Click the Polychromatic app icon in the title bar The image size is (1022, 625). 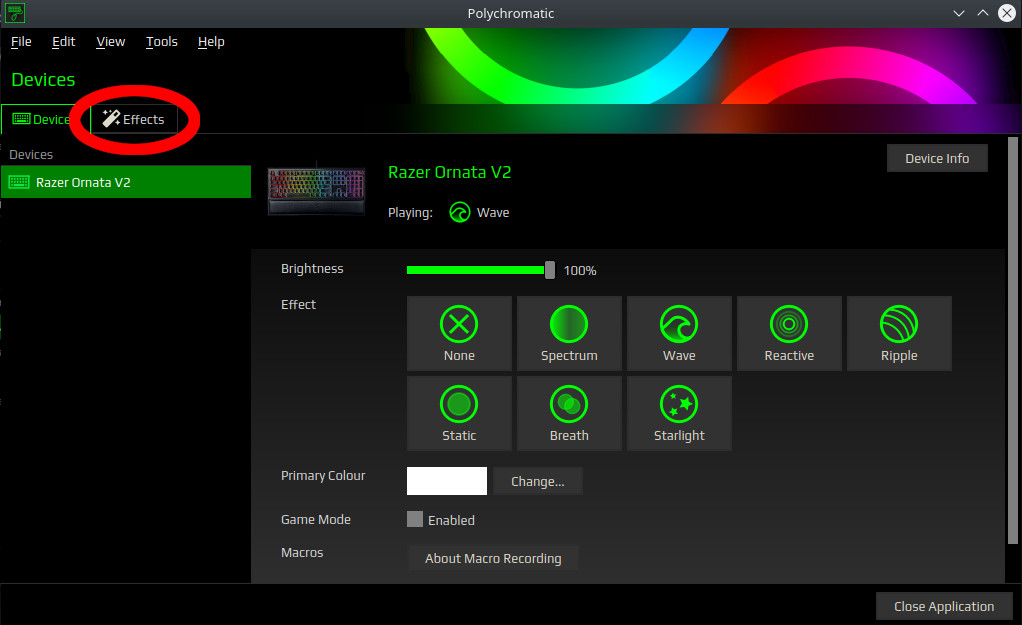point(14,13)
